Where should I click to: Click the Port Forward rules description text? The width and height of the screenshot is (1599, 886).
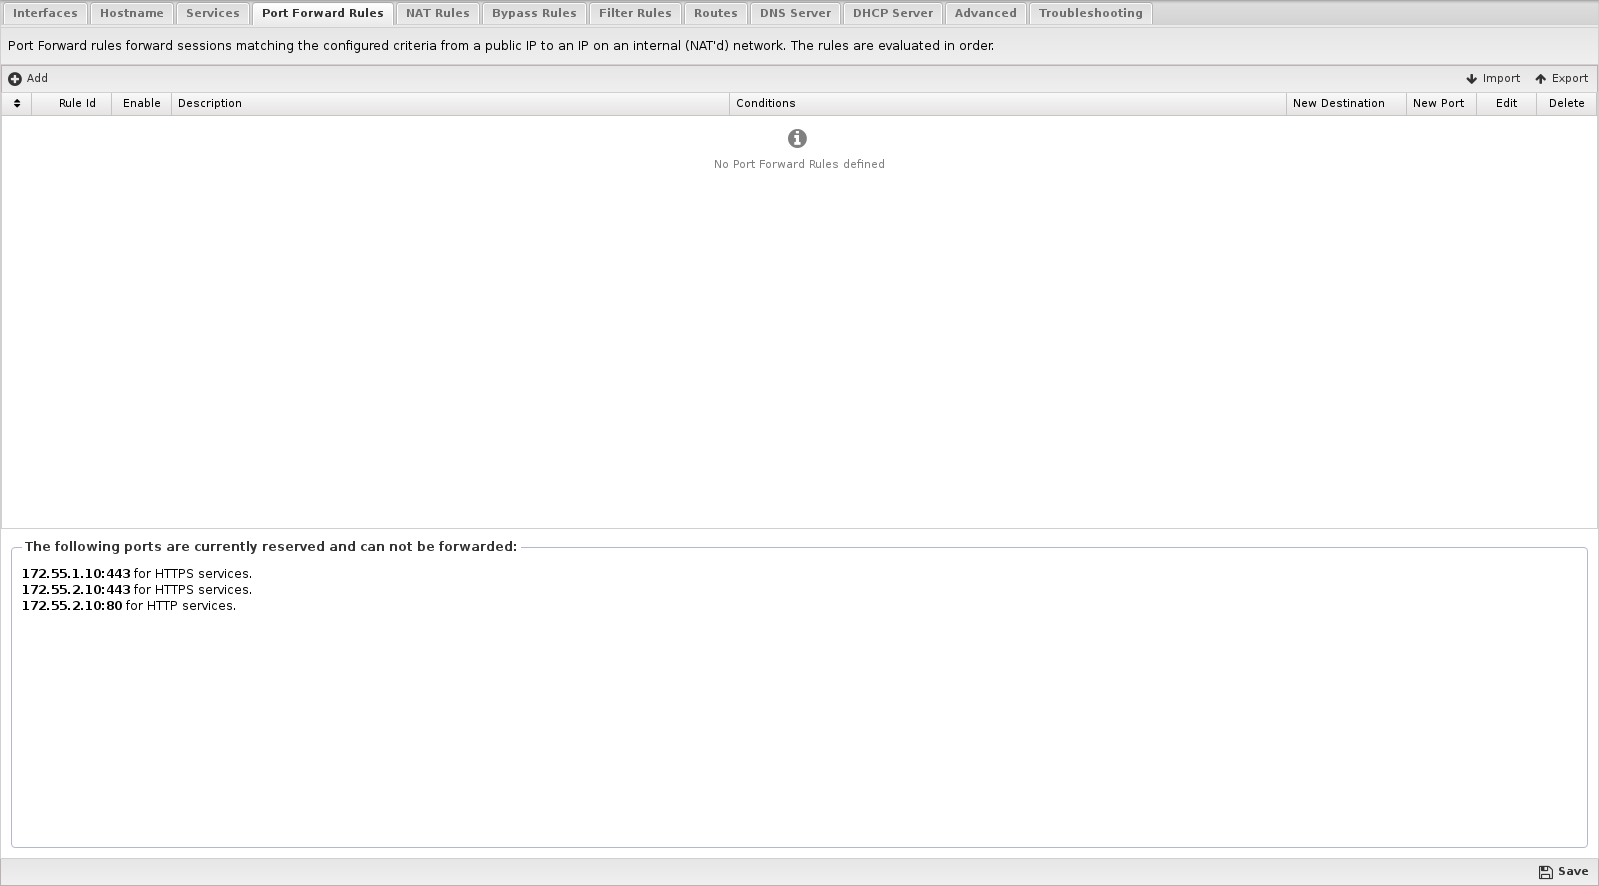point(501,46)
